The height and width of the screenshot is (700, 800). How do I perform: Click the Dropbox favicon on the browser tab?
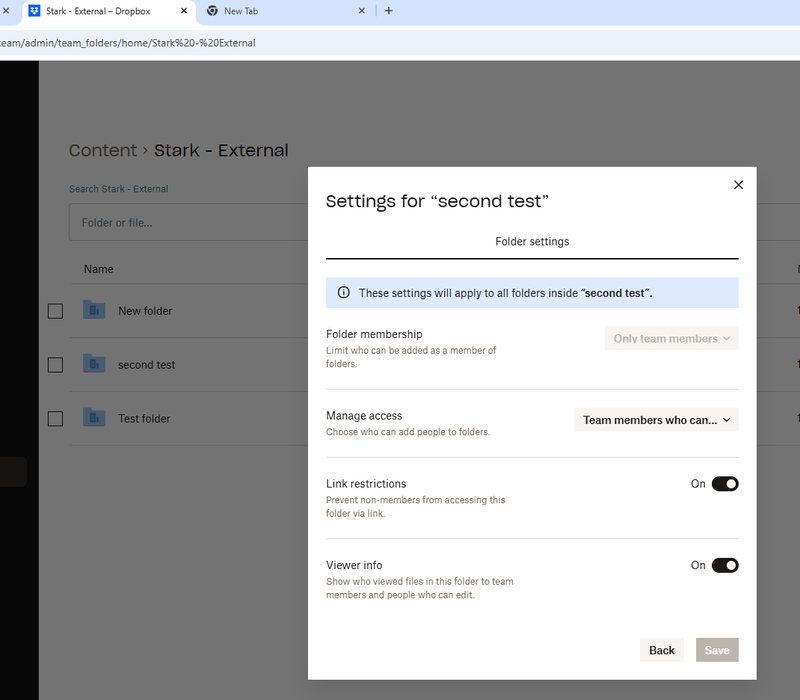34,11
